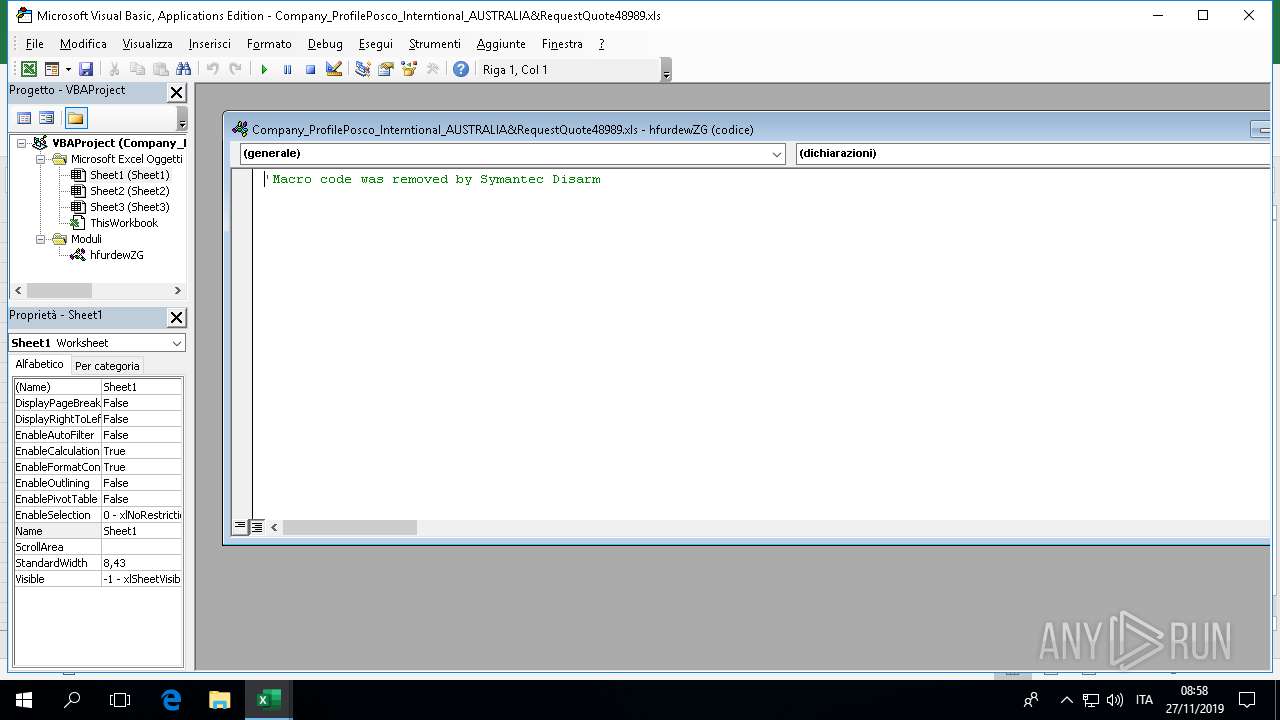Open toolbar options overflow arrow
Screen dimensions: 1280x720
click(x=667, y=70)
